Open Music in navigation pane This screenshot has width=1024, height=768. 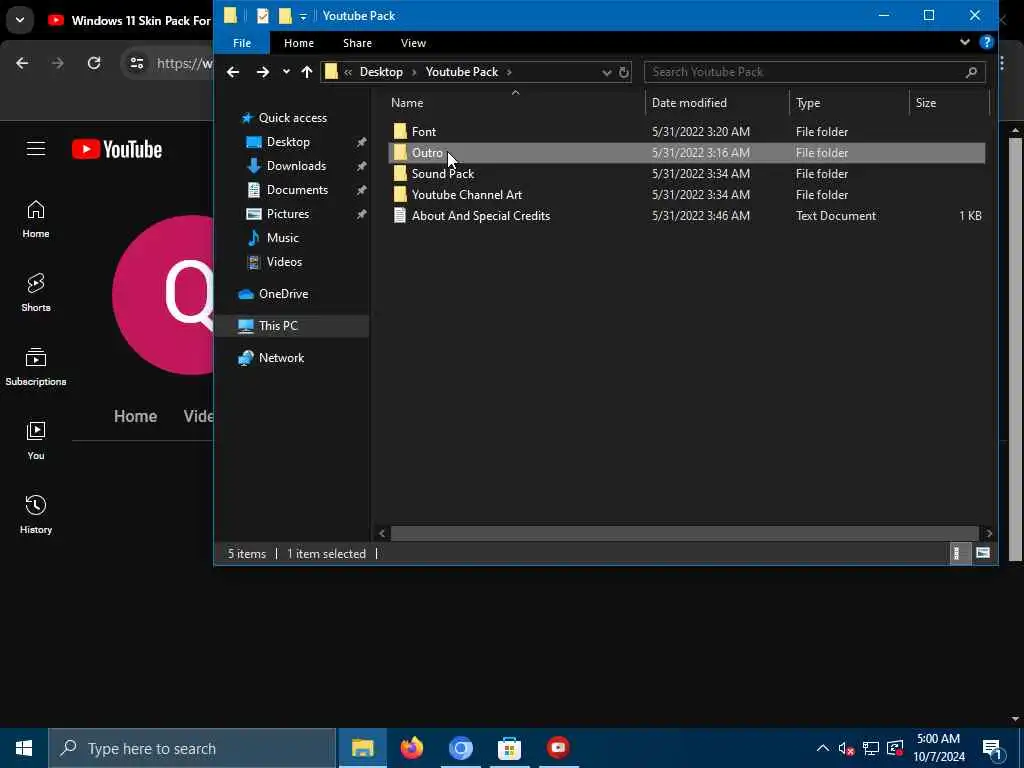click(282, 238)
